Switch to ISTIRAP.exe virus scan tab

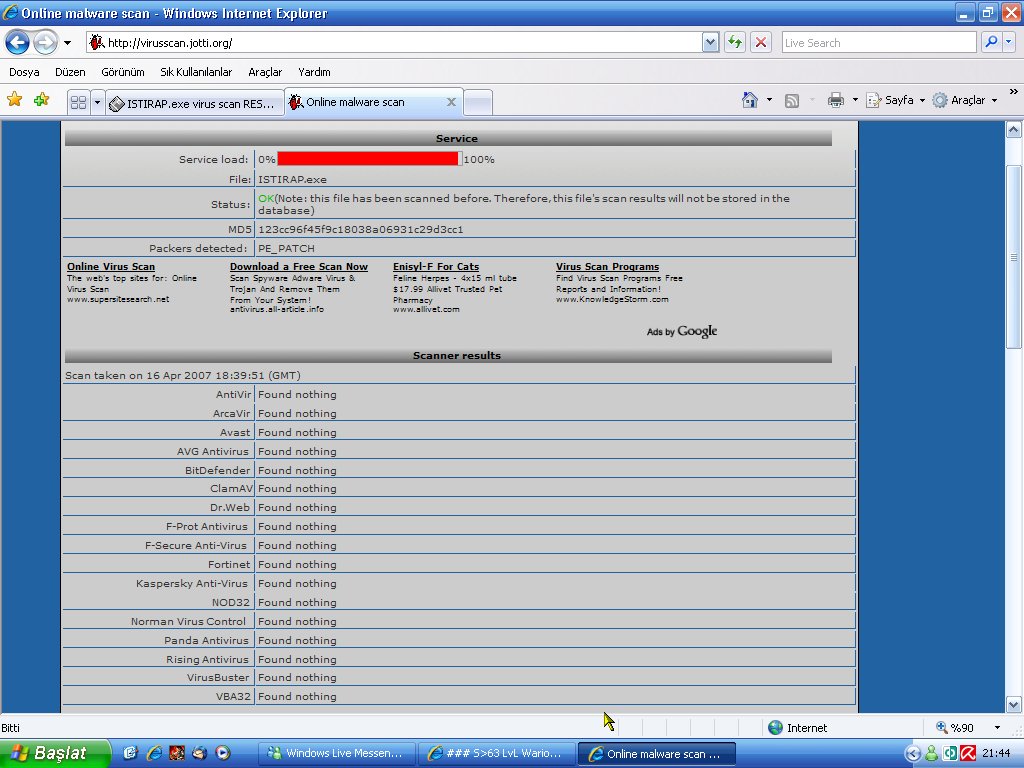[x=194, y=103]
